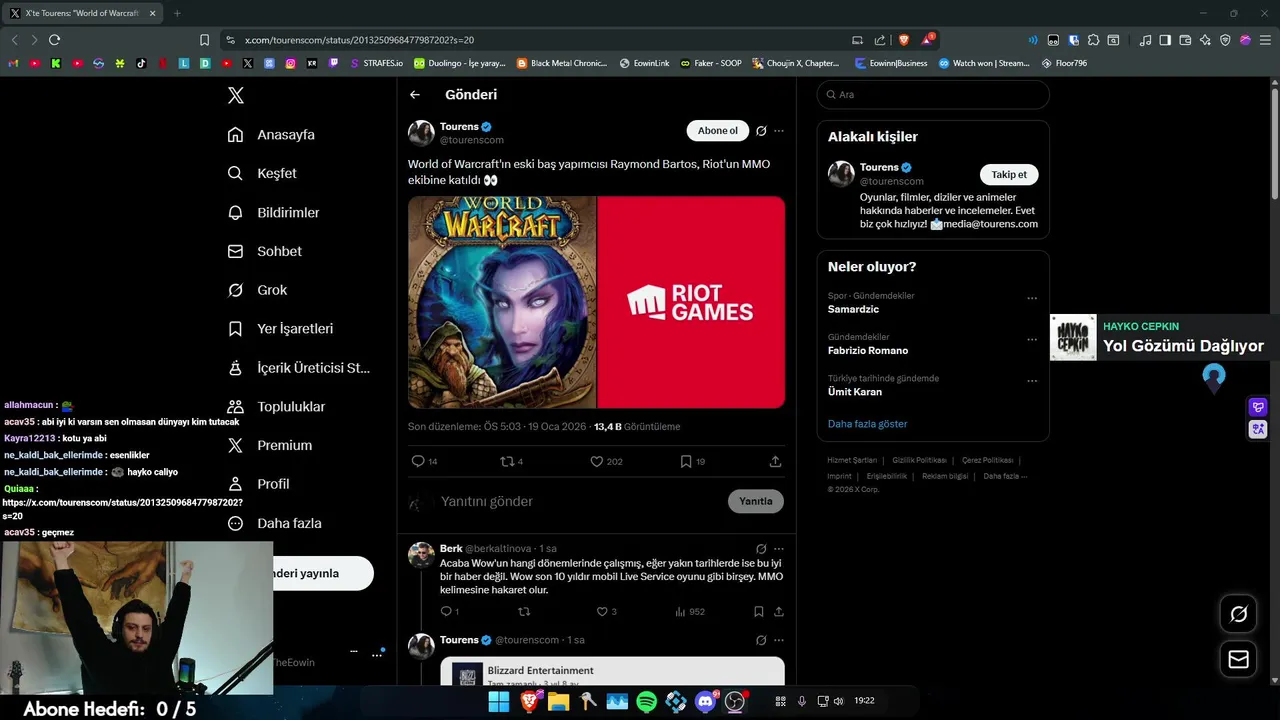Like the post with 202 likes

(x=597, y=461)
